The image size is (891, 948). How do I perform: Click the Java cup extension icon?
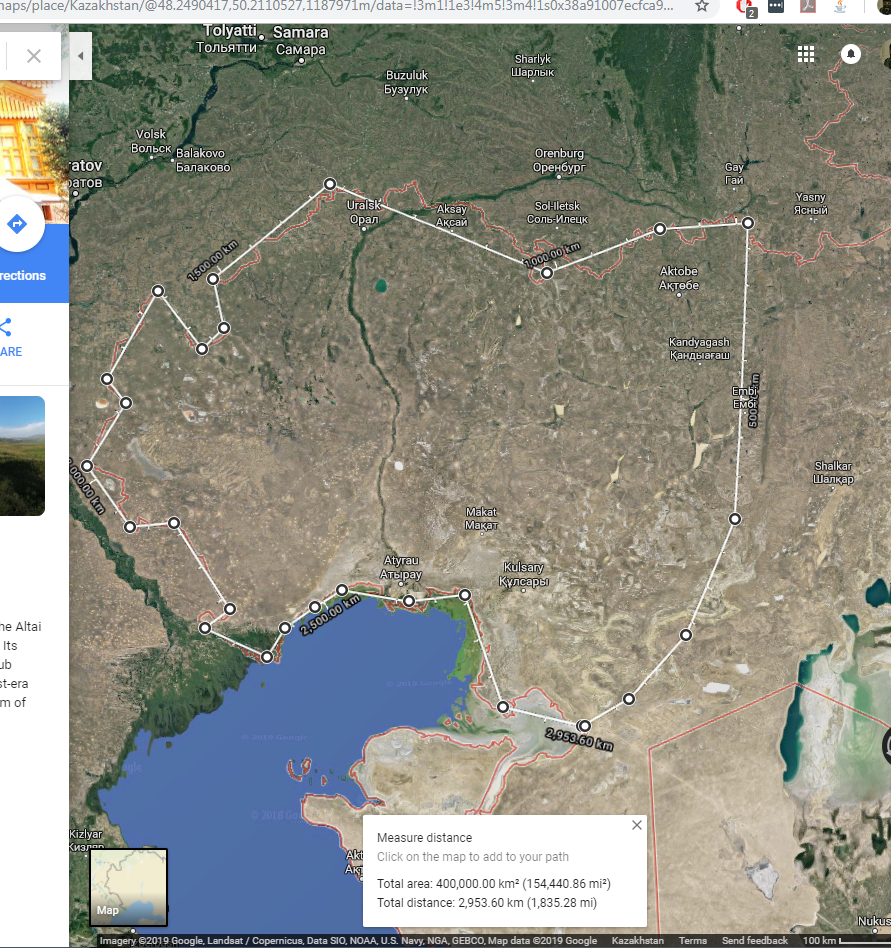pyautogui.click(x=840, y=7)
